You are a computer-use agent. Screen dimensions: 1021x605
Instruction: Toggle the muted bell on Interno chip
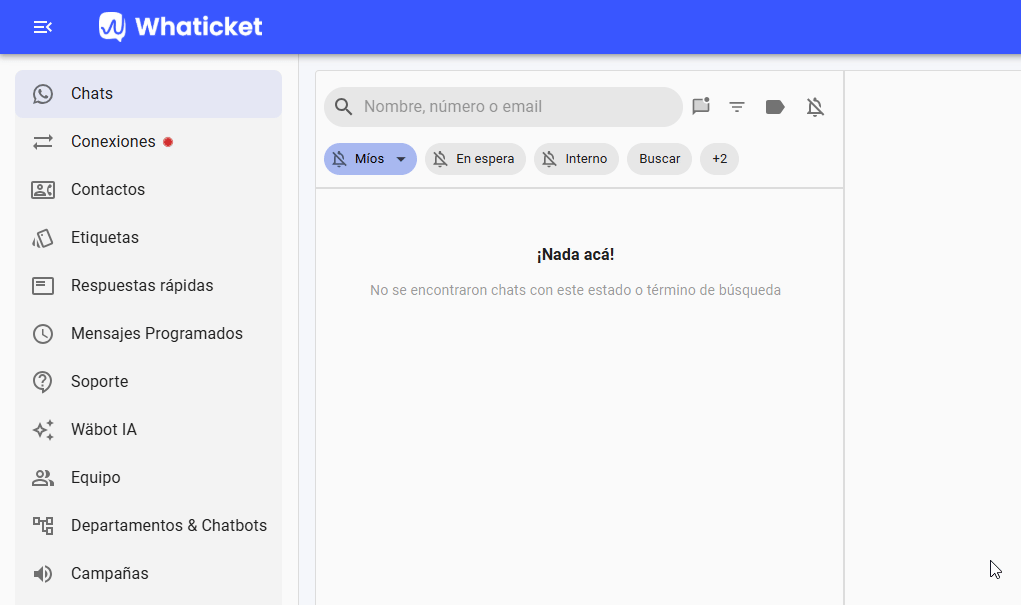click(x=550, y=159)
